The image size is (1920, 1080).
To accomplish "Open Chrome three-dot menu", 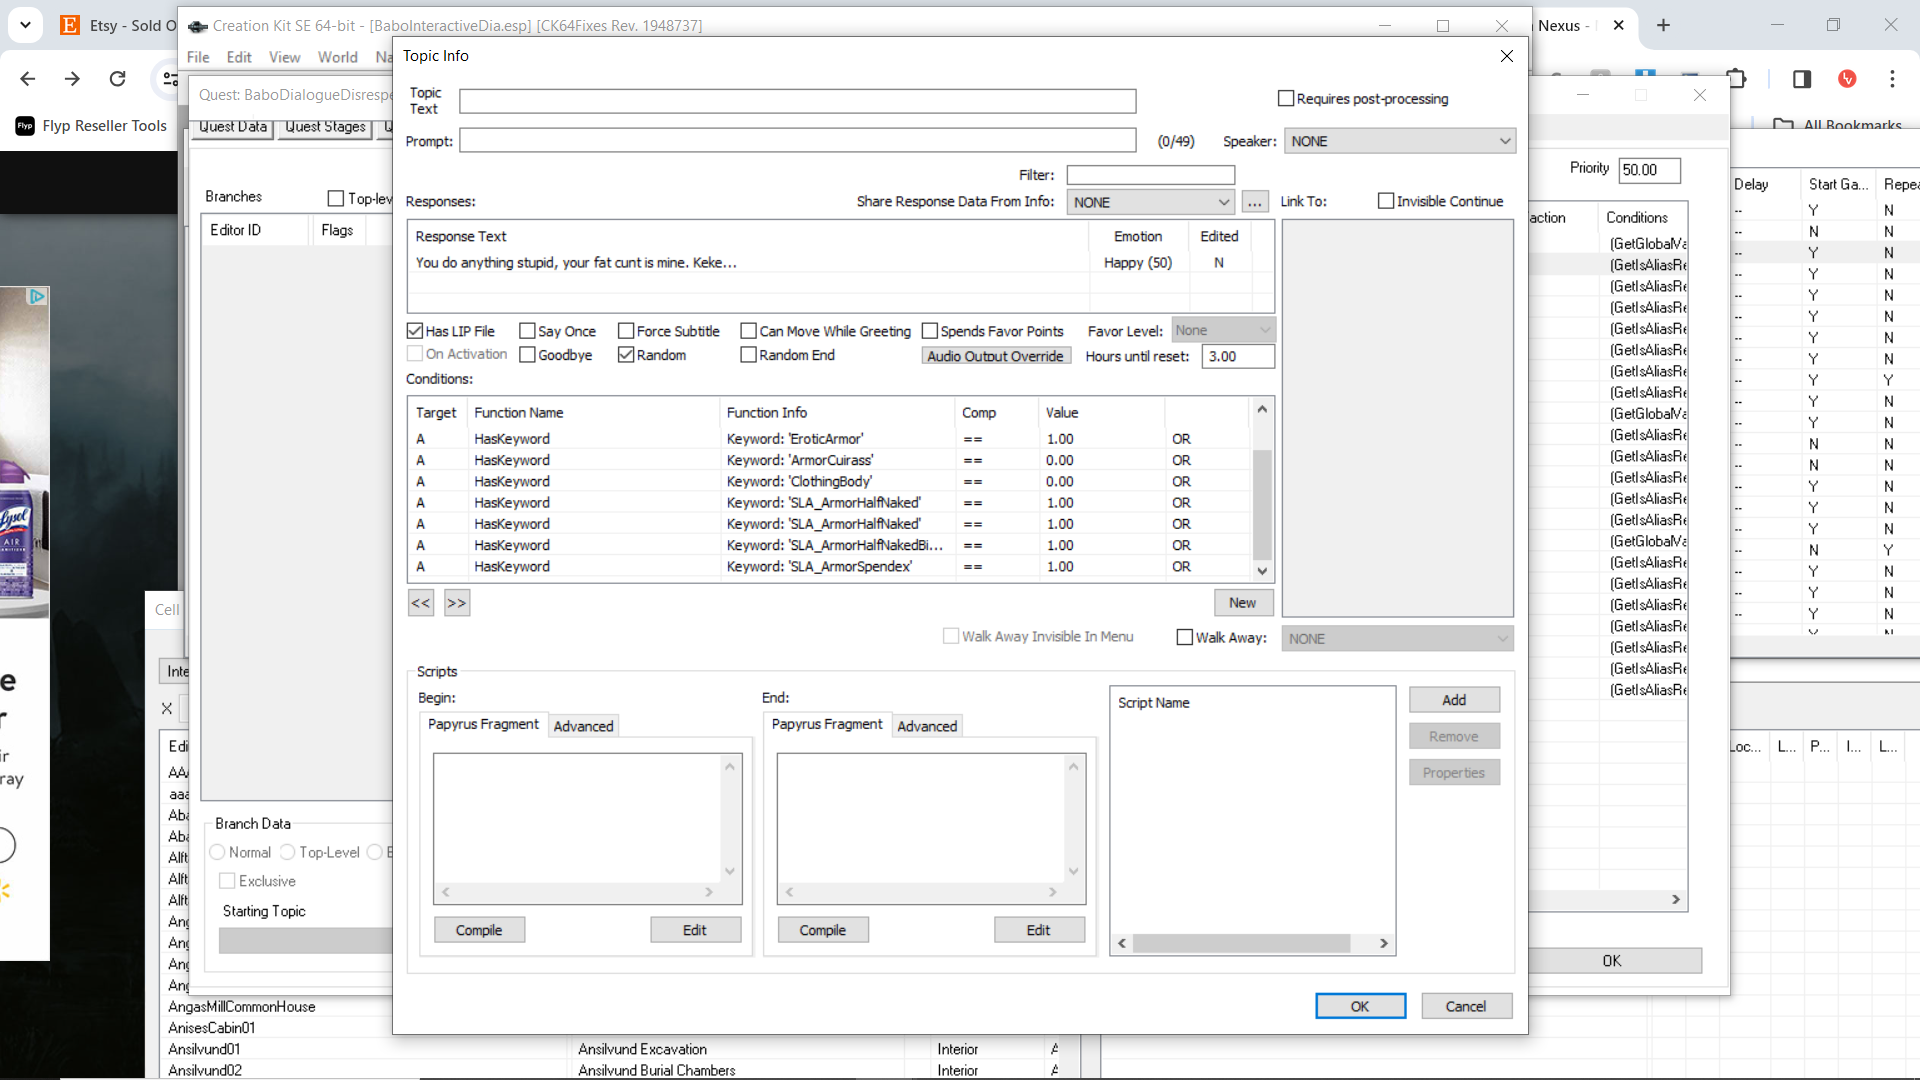I will click(x=1892, y=79).
